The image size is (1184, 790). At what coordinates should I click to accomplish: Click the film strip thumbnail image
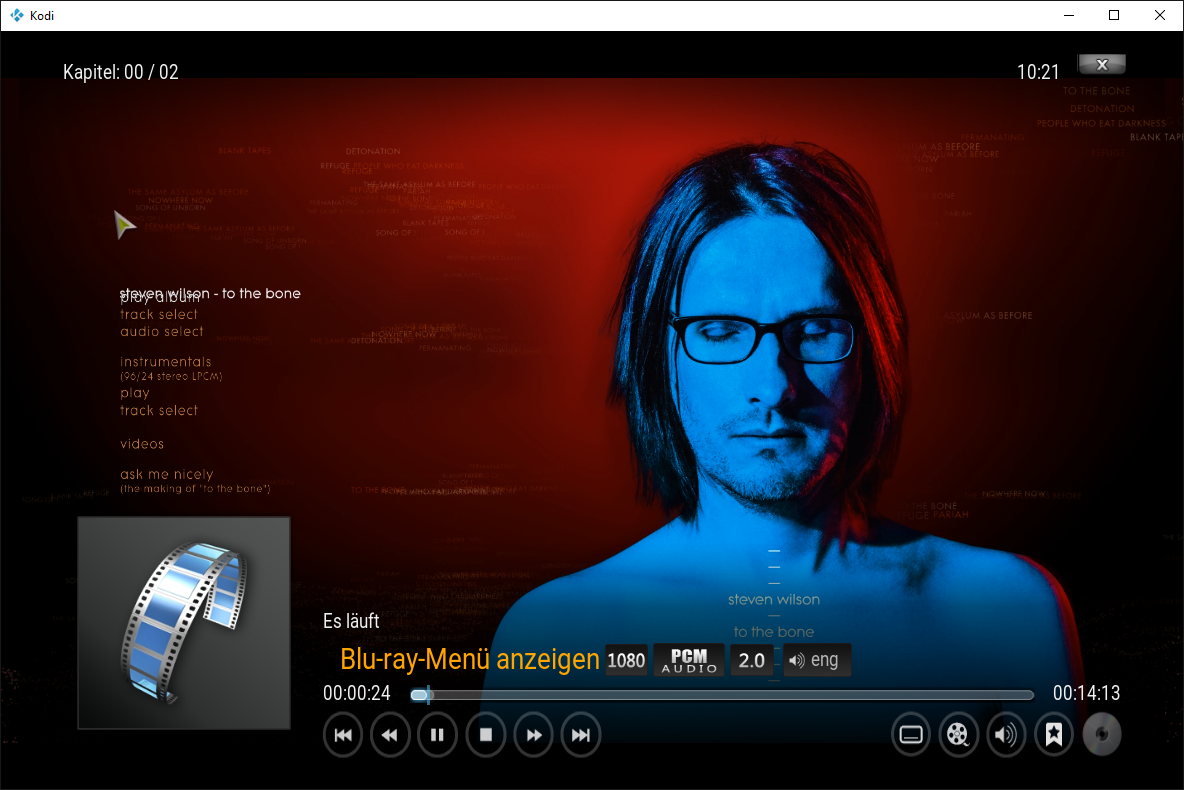184,623
